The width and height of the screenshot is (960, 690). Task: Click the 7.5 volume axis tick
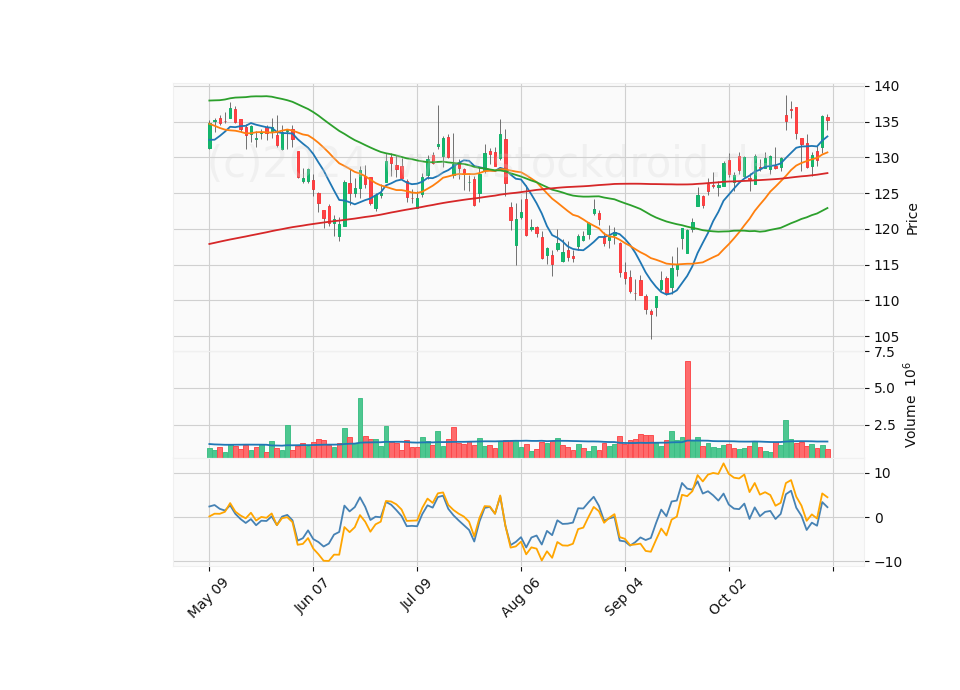pos(884,352)
